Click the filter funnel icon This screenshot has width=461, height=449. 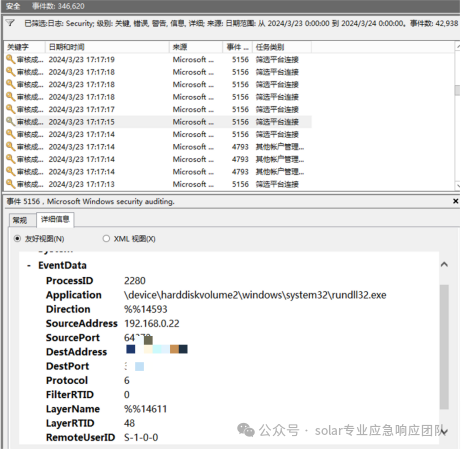tap(10, 23)
